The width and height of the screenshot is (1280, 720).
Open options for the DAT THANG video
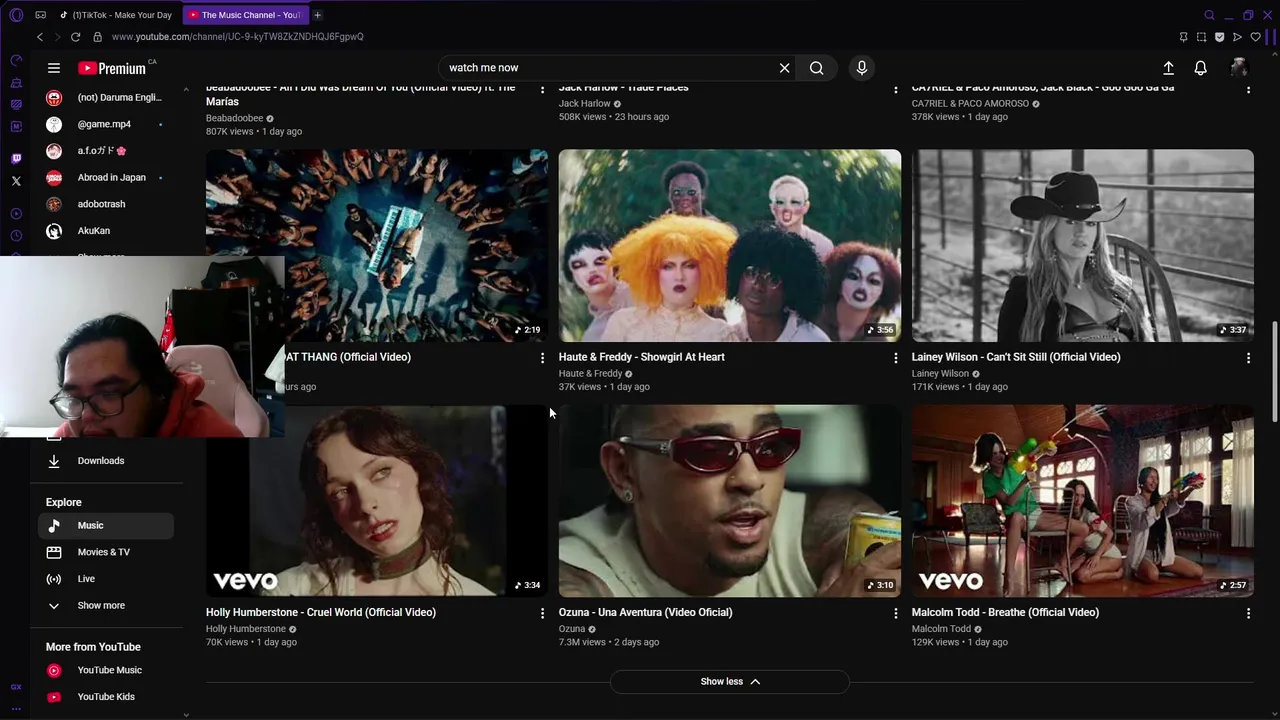click(x=542, y=358)
